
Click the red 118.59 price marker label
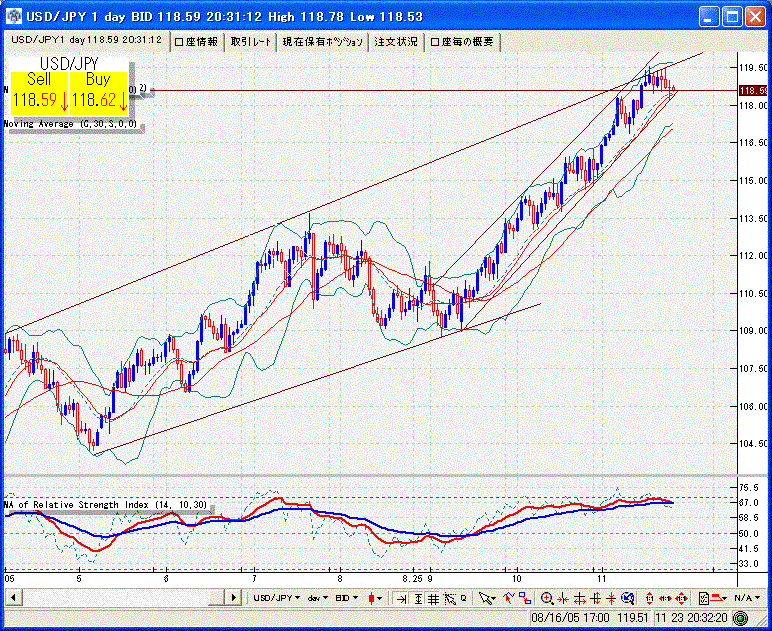click(752, 90)
